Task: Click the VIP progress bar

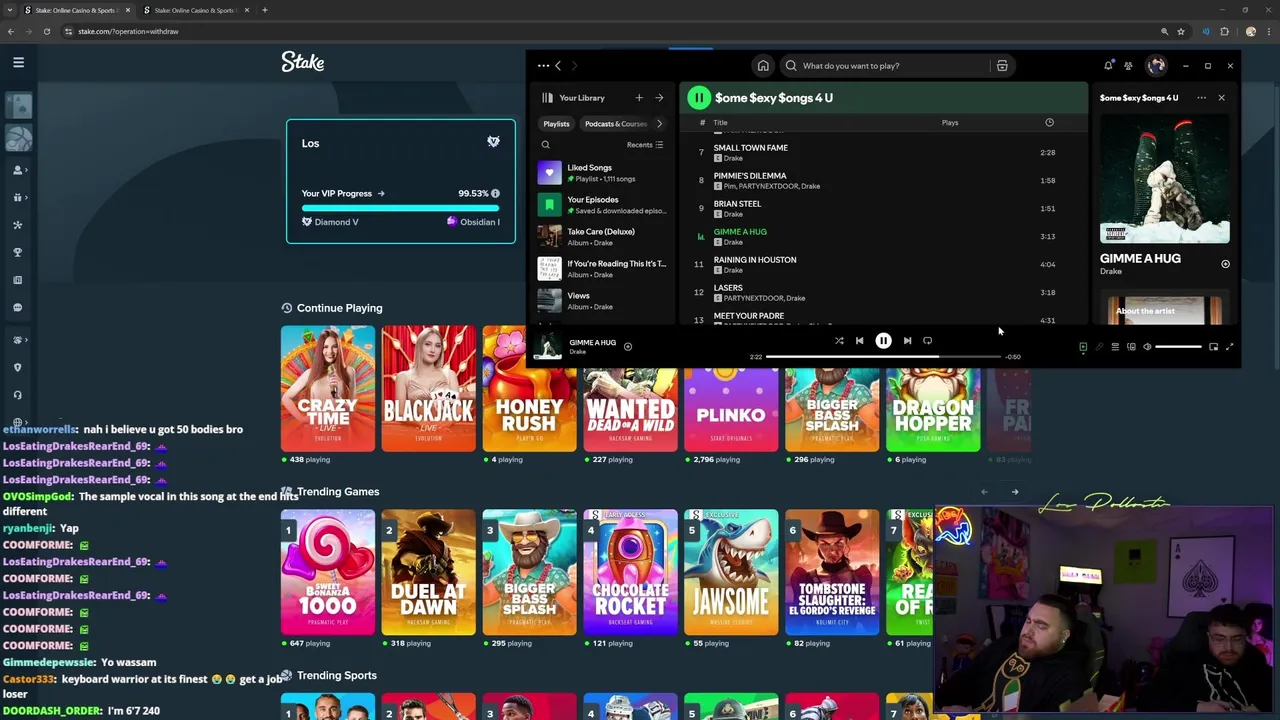Action: [x=400, y=208]
